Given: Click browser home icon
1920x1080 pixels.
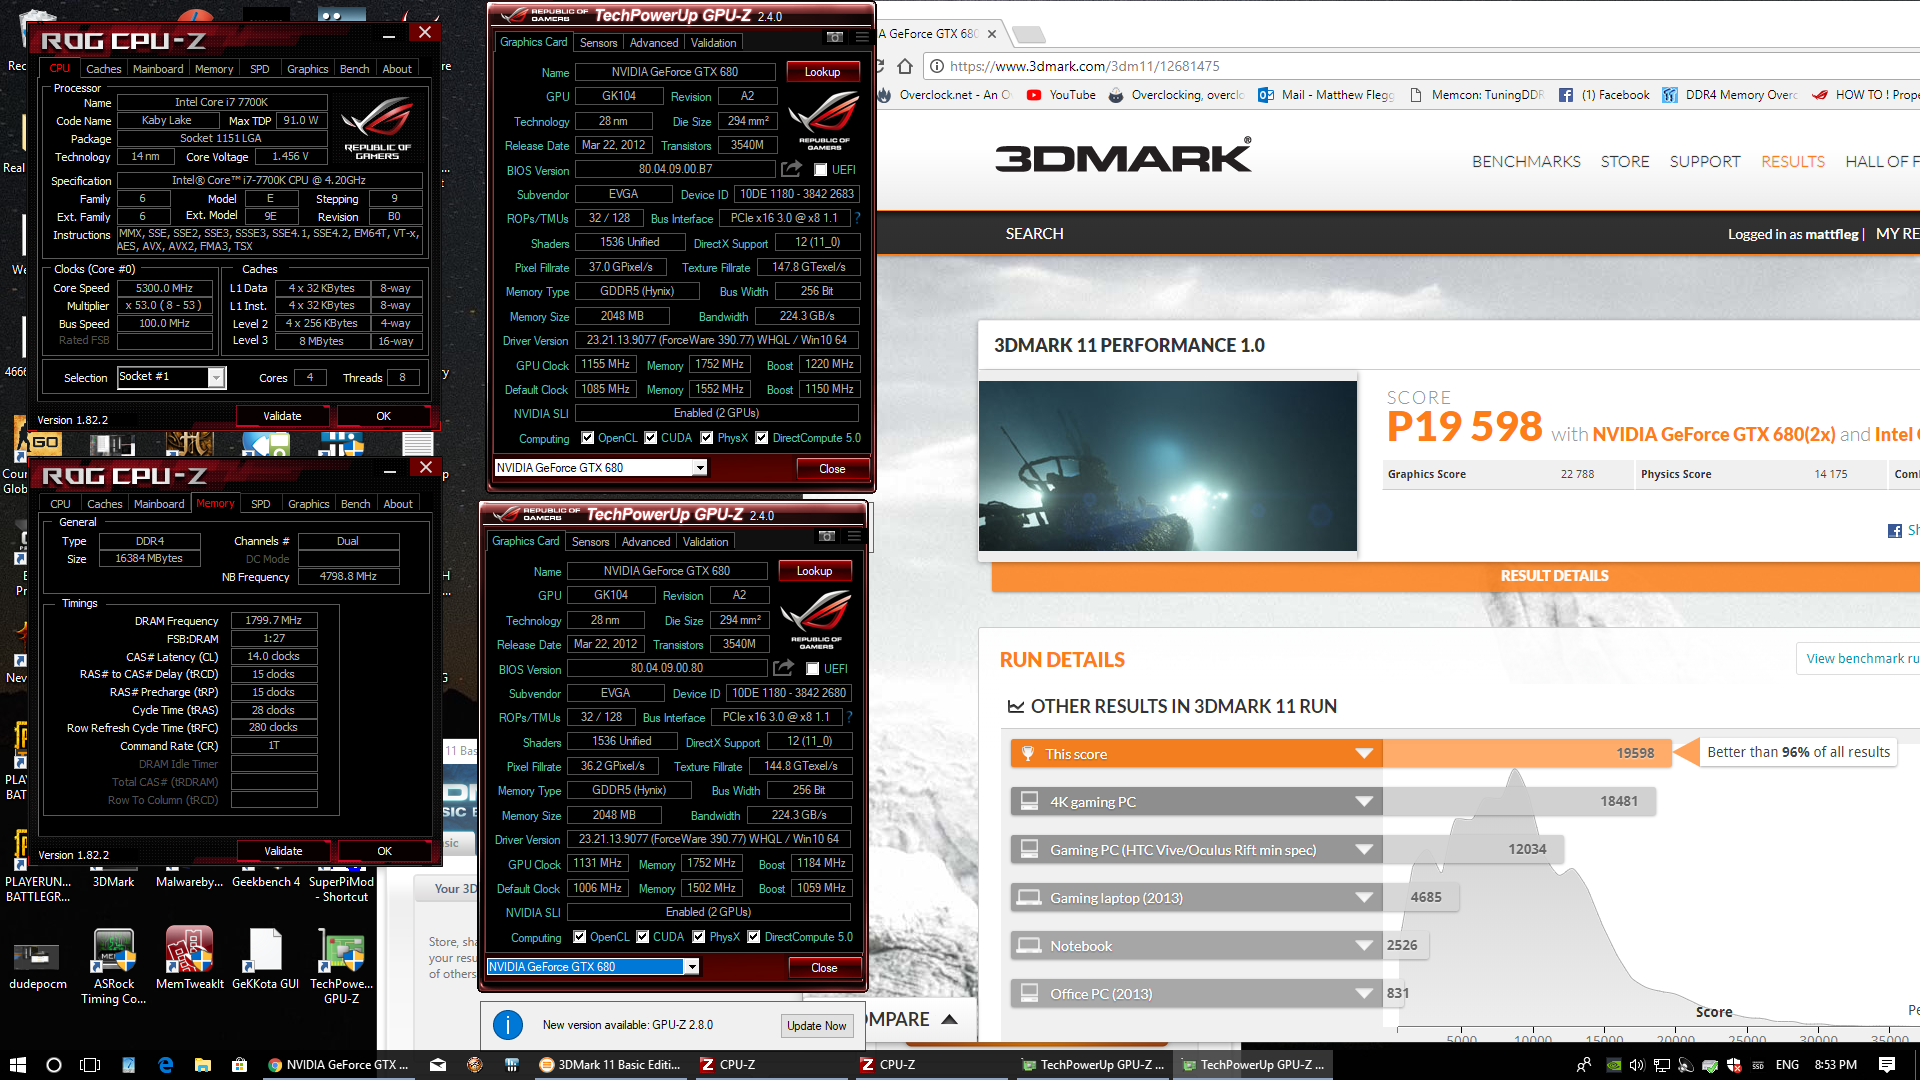Looking at the screenshot, I should click(x=905, y=66).
